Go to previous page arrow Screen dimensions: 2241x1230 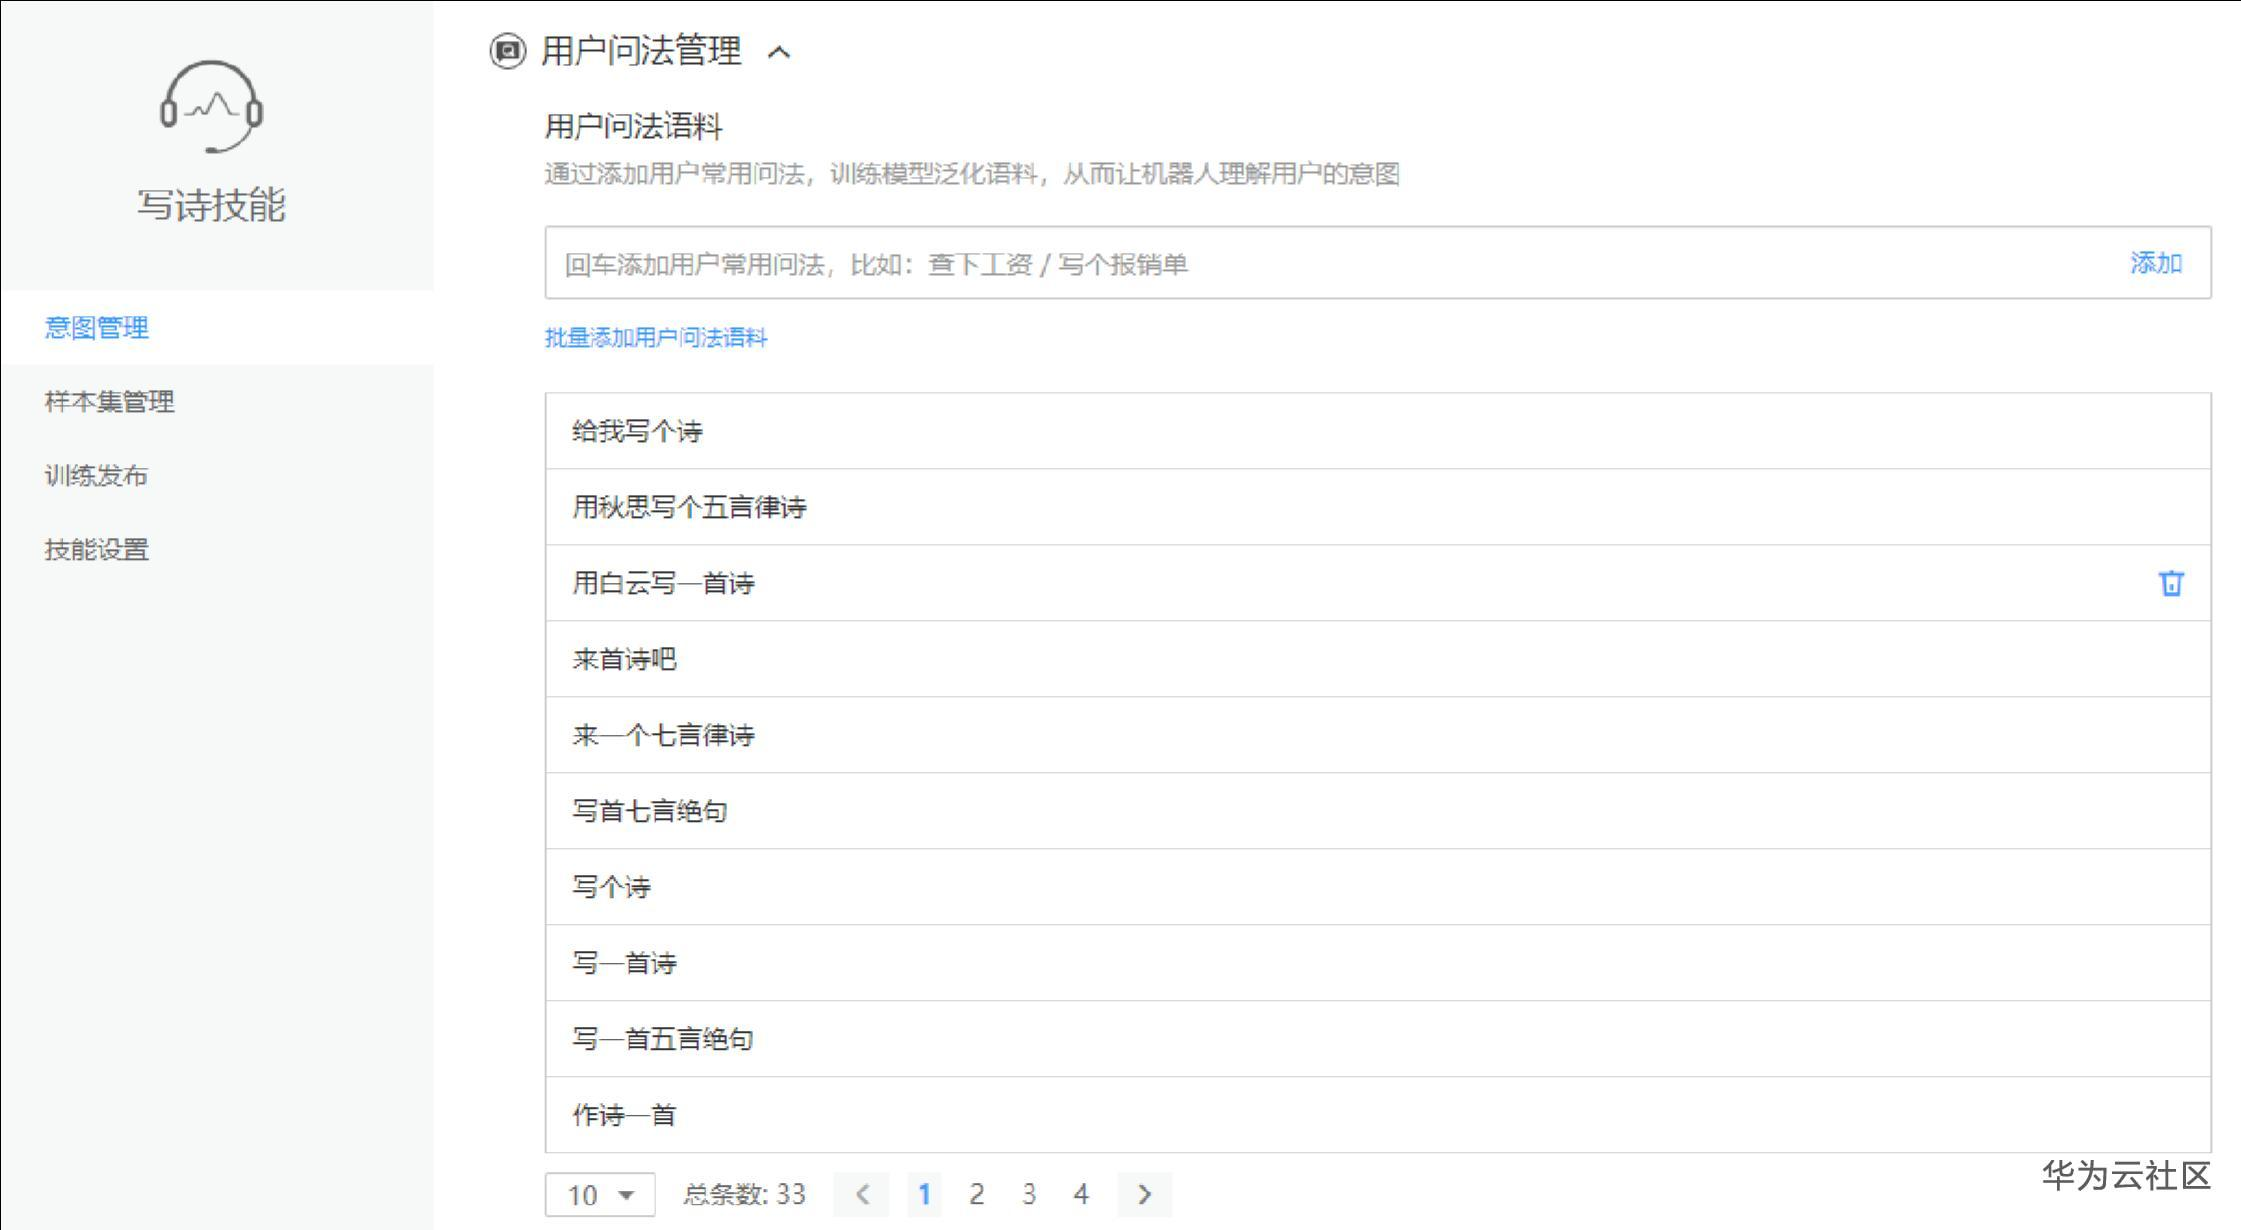click(x=862, y=1194)
